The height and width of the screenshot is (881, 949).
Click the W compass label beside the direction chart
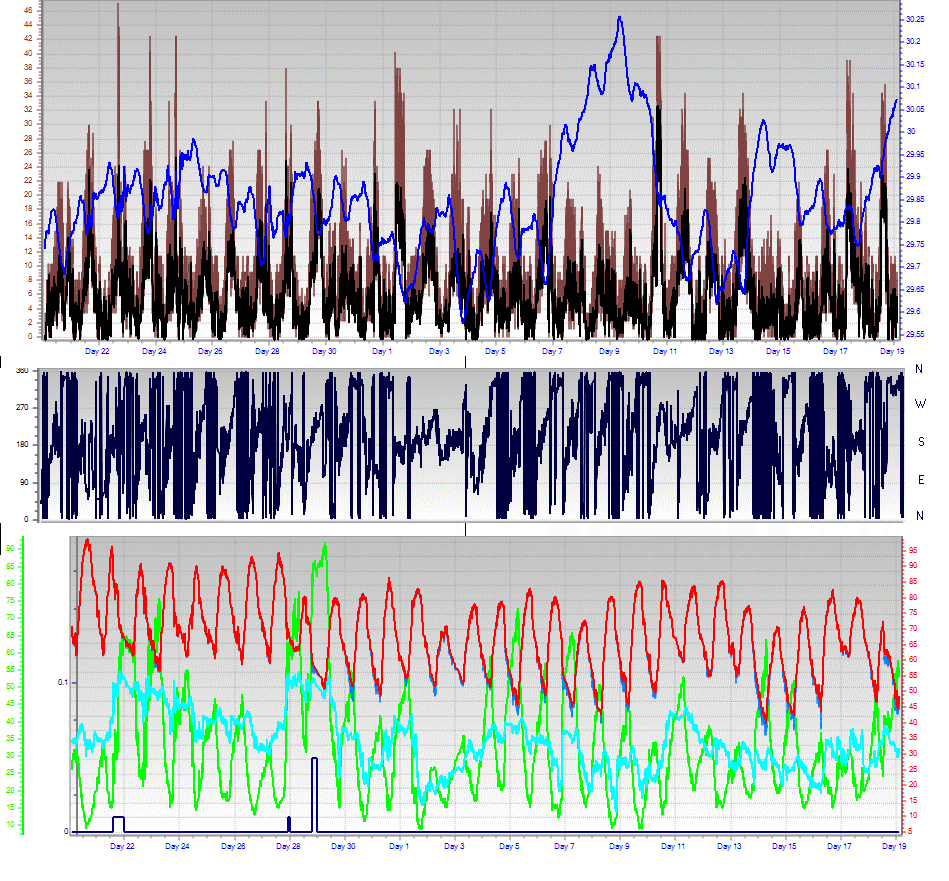click(920, 404)
